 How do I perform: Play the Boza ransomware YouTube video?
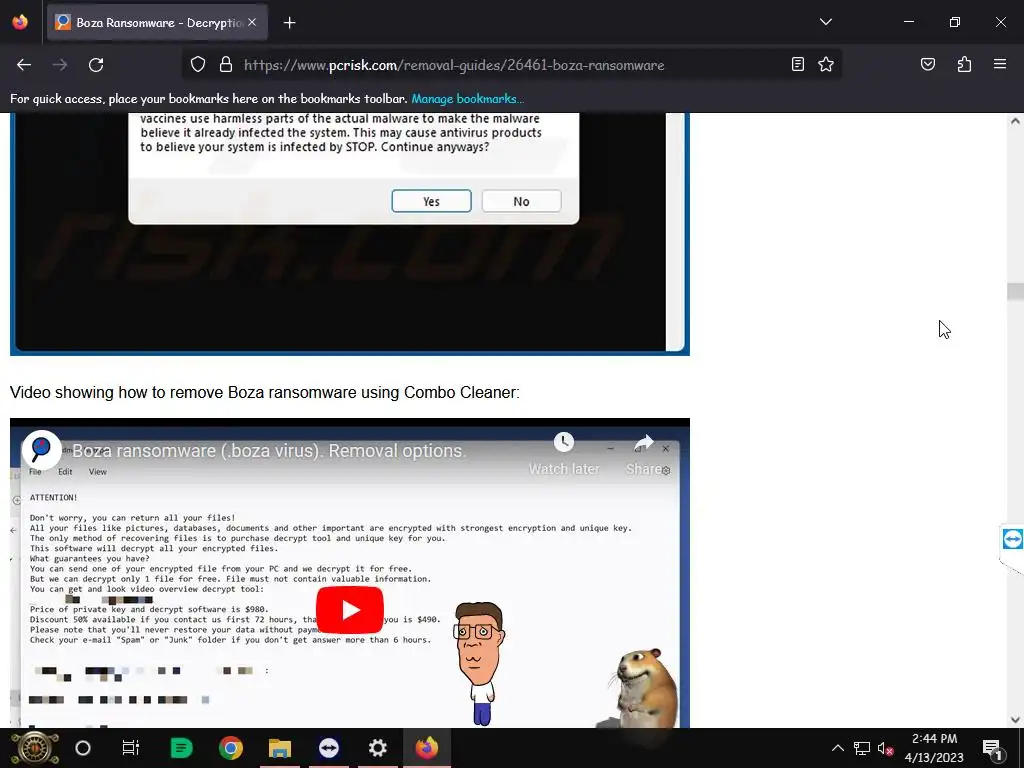[349, 610]
